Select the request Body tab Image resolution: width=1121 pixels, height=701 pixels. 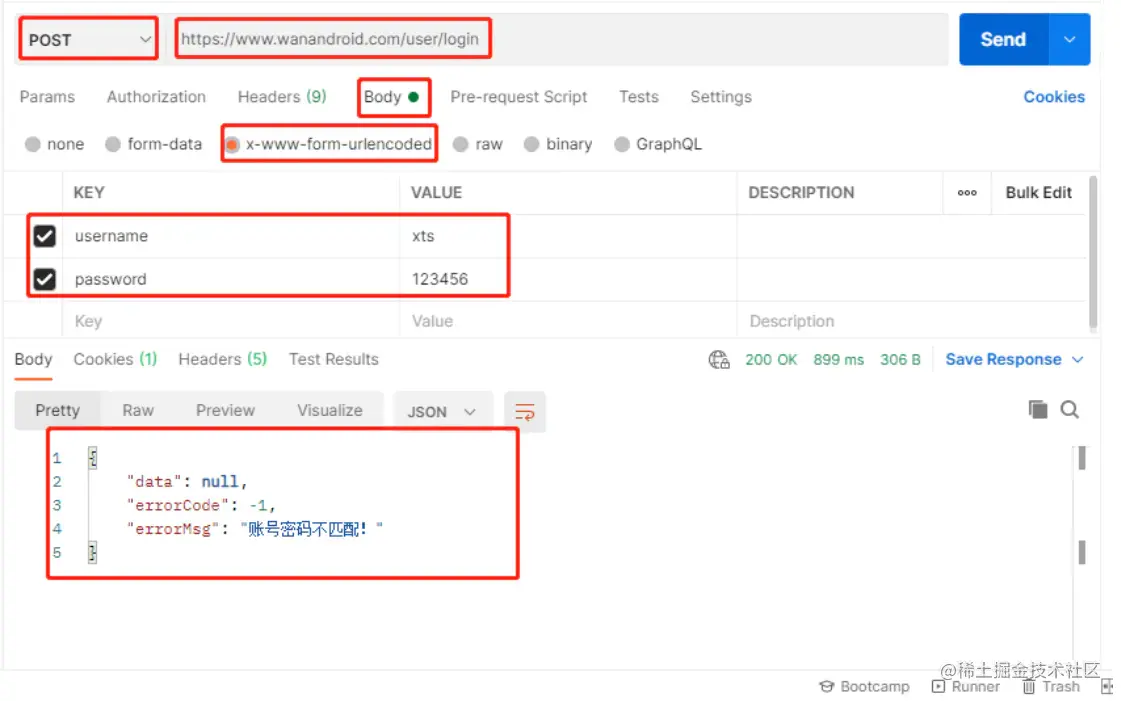(x=392, y=96)
